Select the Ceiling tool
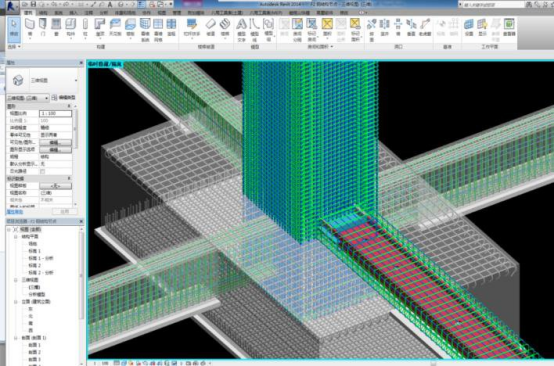Viewport: 554px width, 366px height. tap(115, 28)
